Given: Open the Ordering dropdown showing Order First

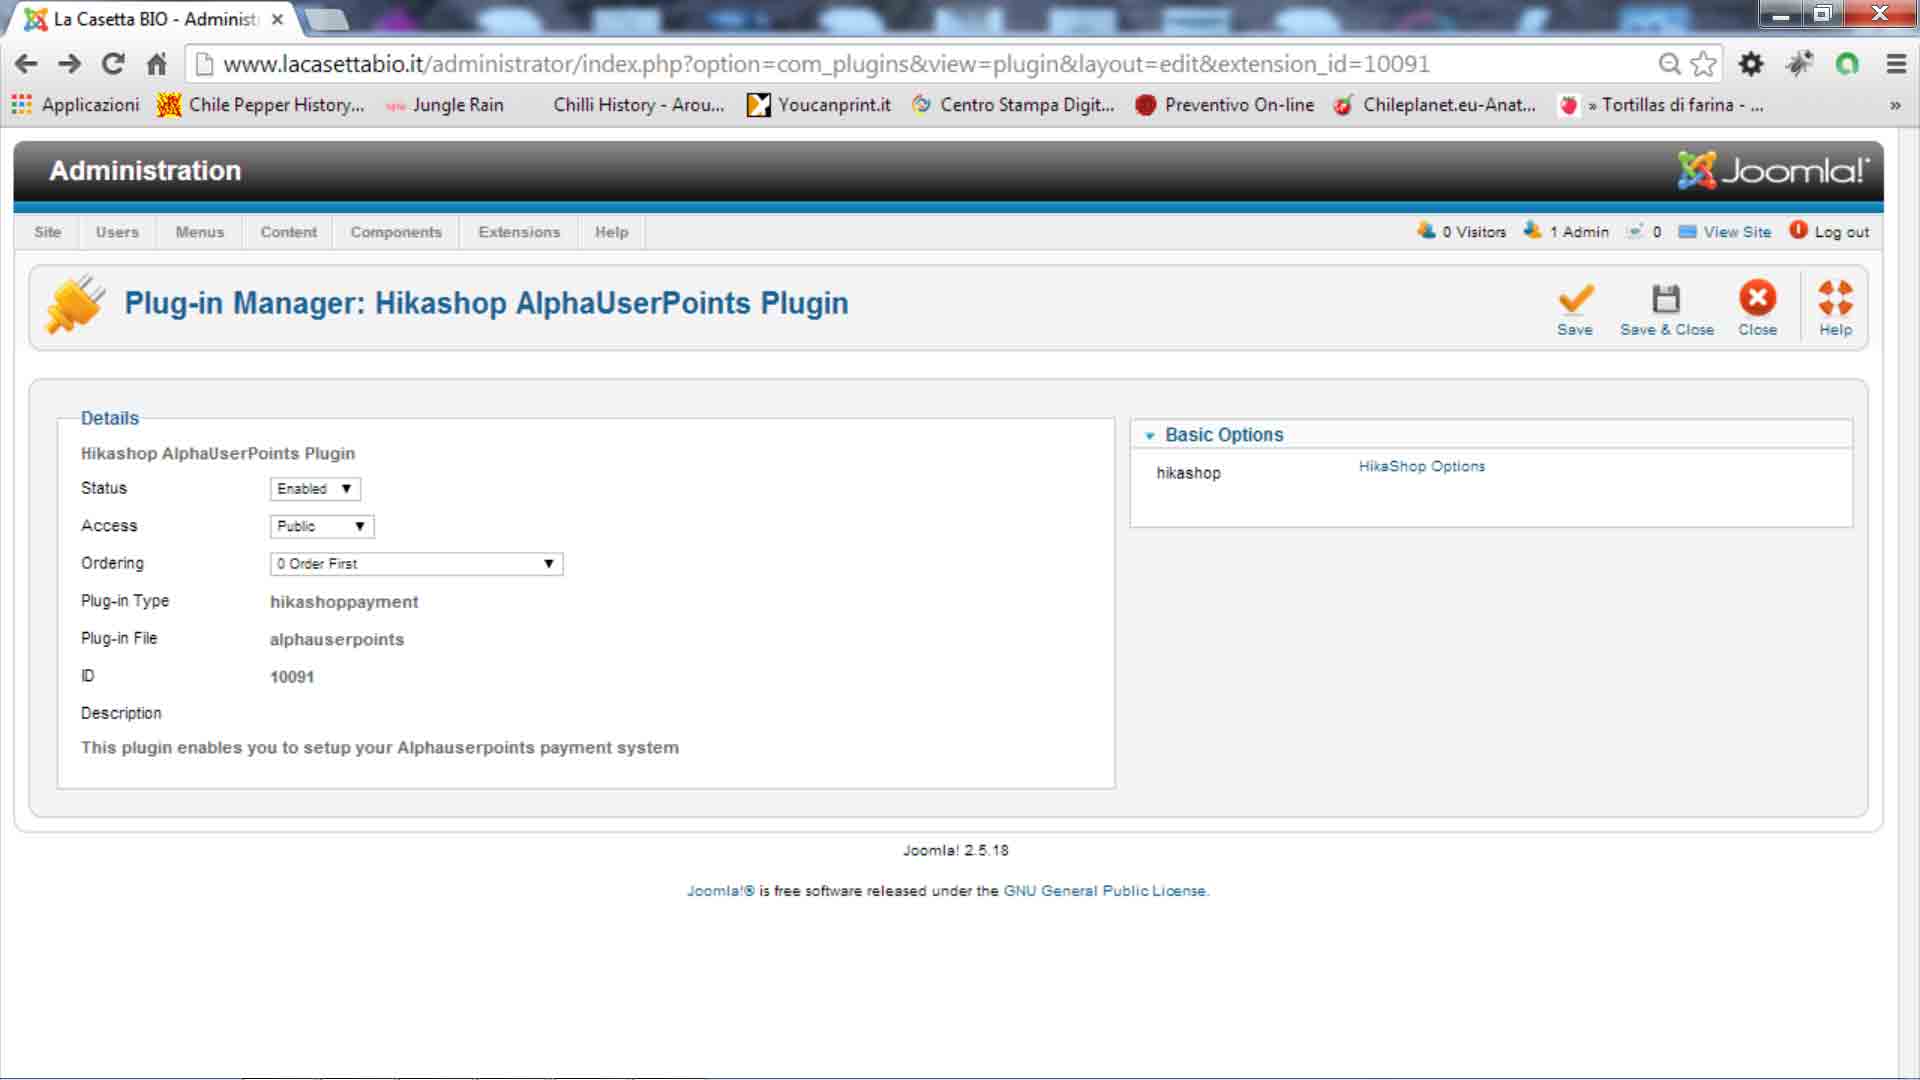Looking at the screenshot, I should point(416,564).
